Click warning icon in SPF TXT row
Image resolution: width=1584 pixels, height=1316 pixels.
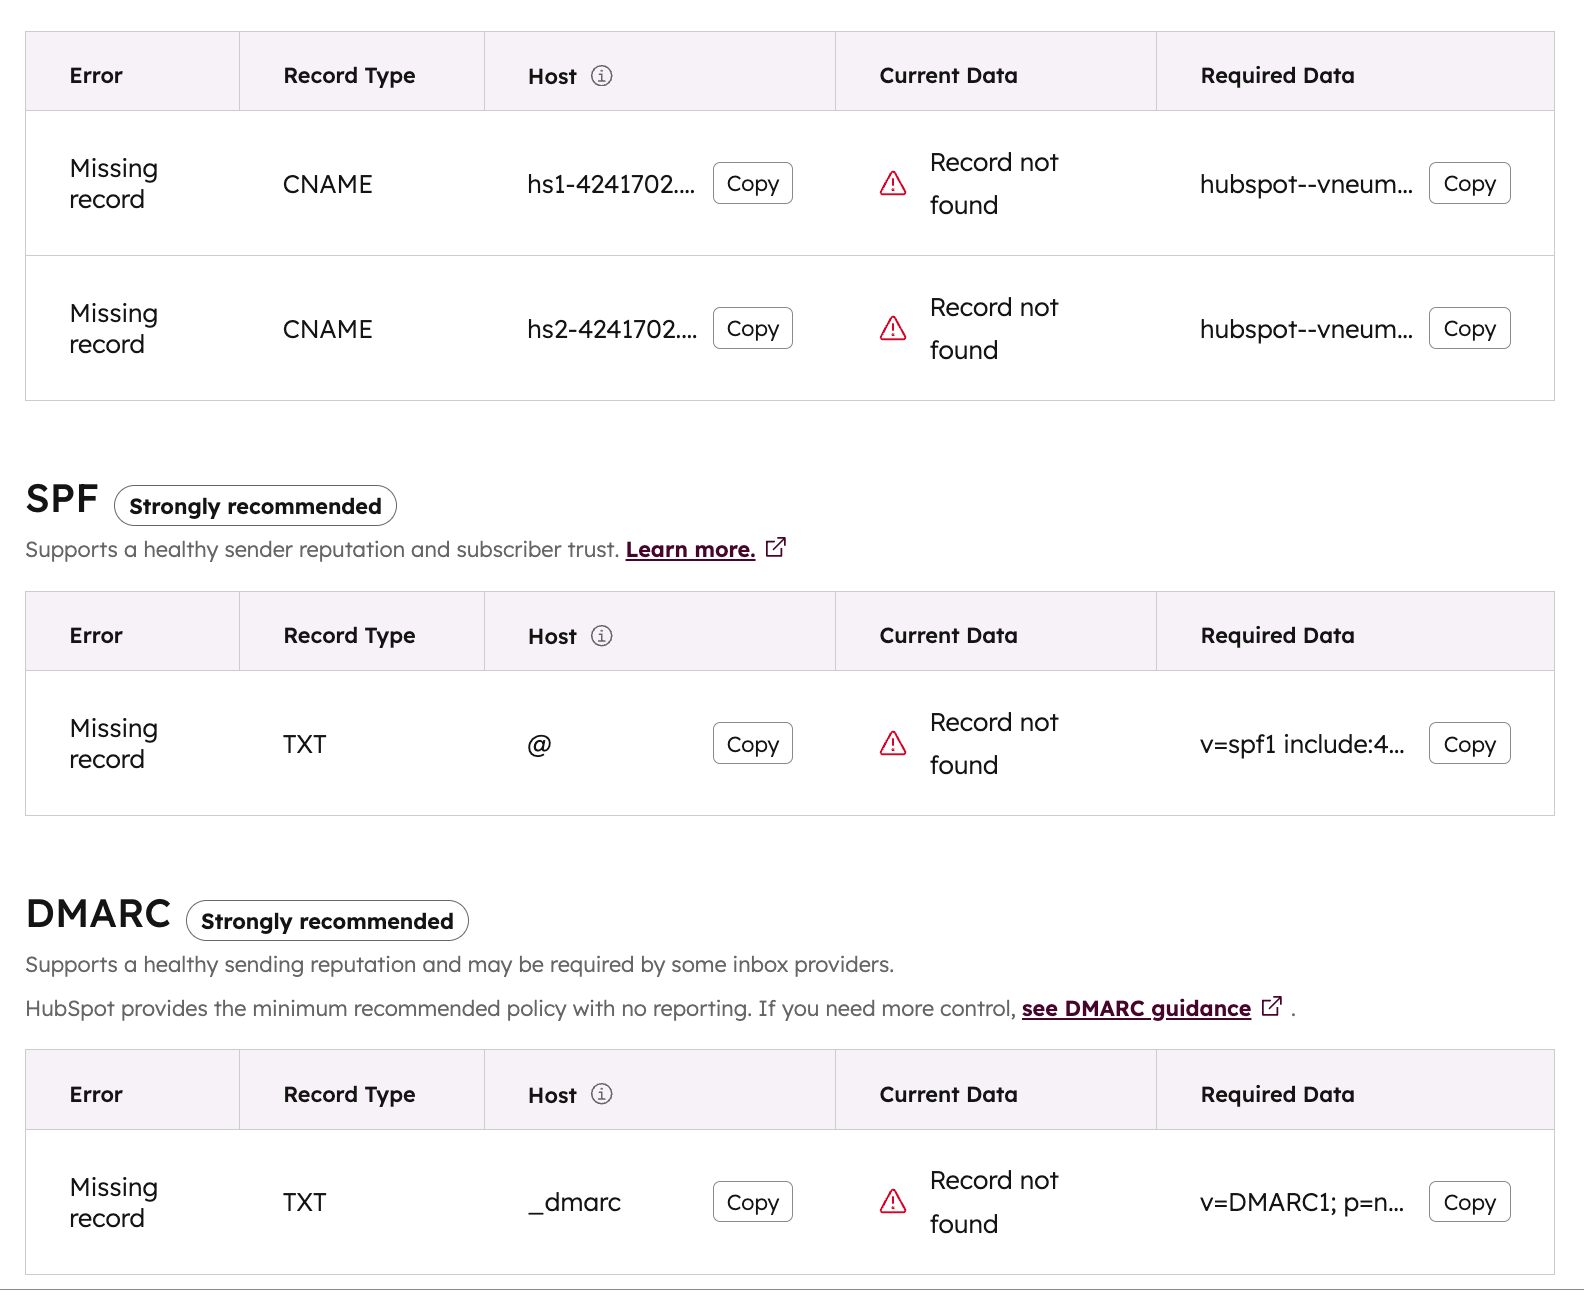point(893,744)
